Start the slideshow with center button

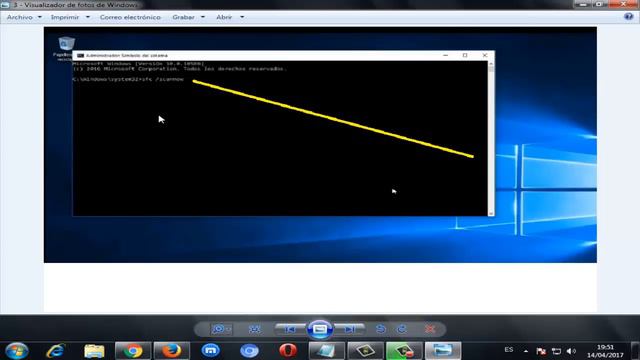click(320, 329)
